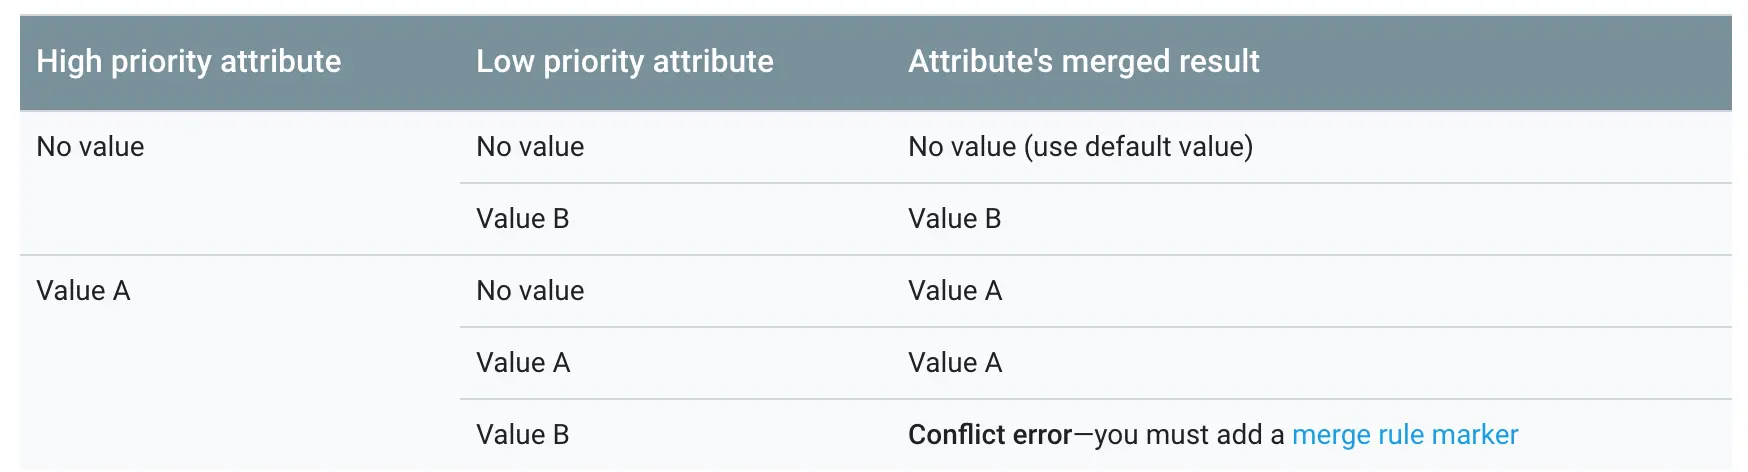Select "Value B" low priority cell in second row
Screen dimensions: 1748x472
pyautogui.click(x=522, y=219)
